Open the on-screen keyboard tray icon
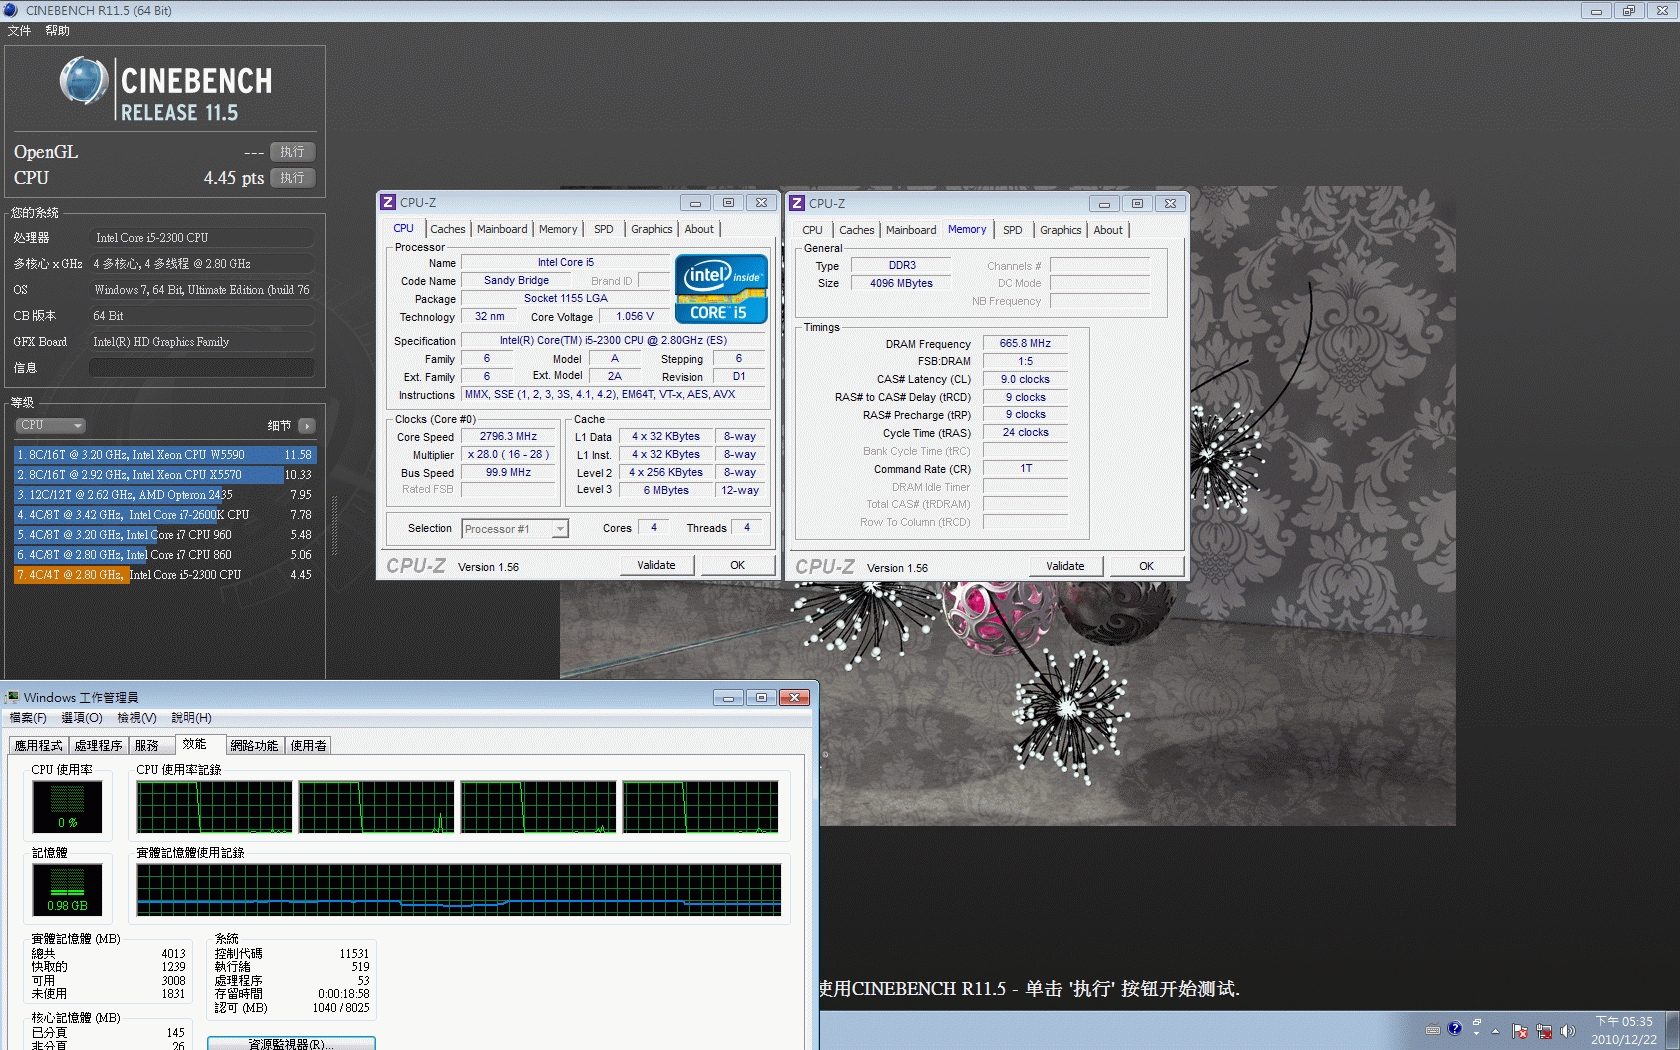The image size is (1680, 1050). 1433,1029
